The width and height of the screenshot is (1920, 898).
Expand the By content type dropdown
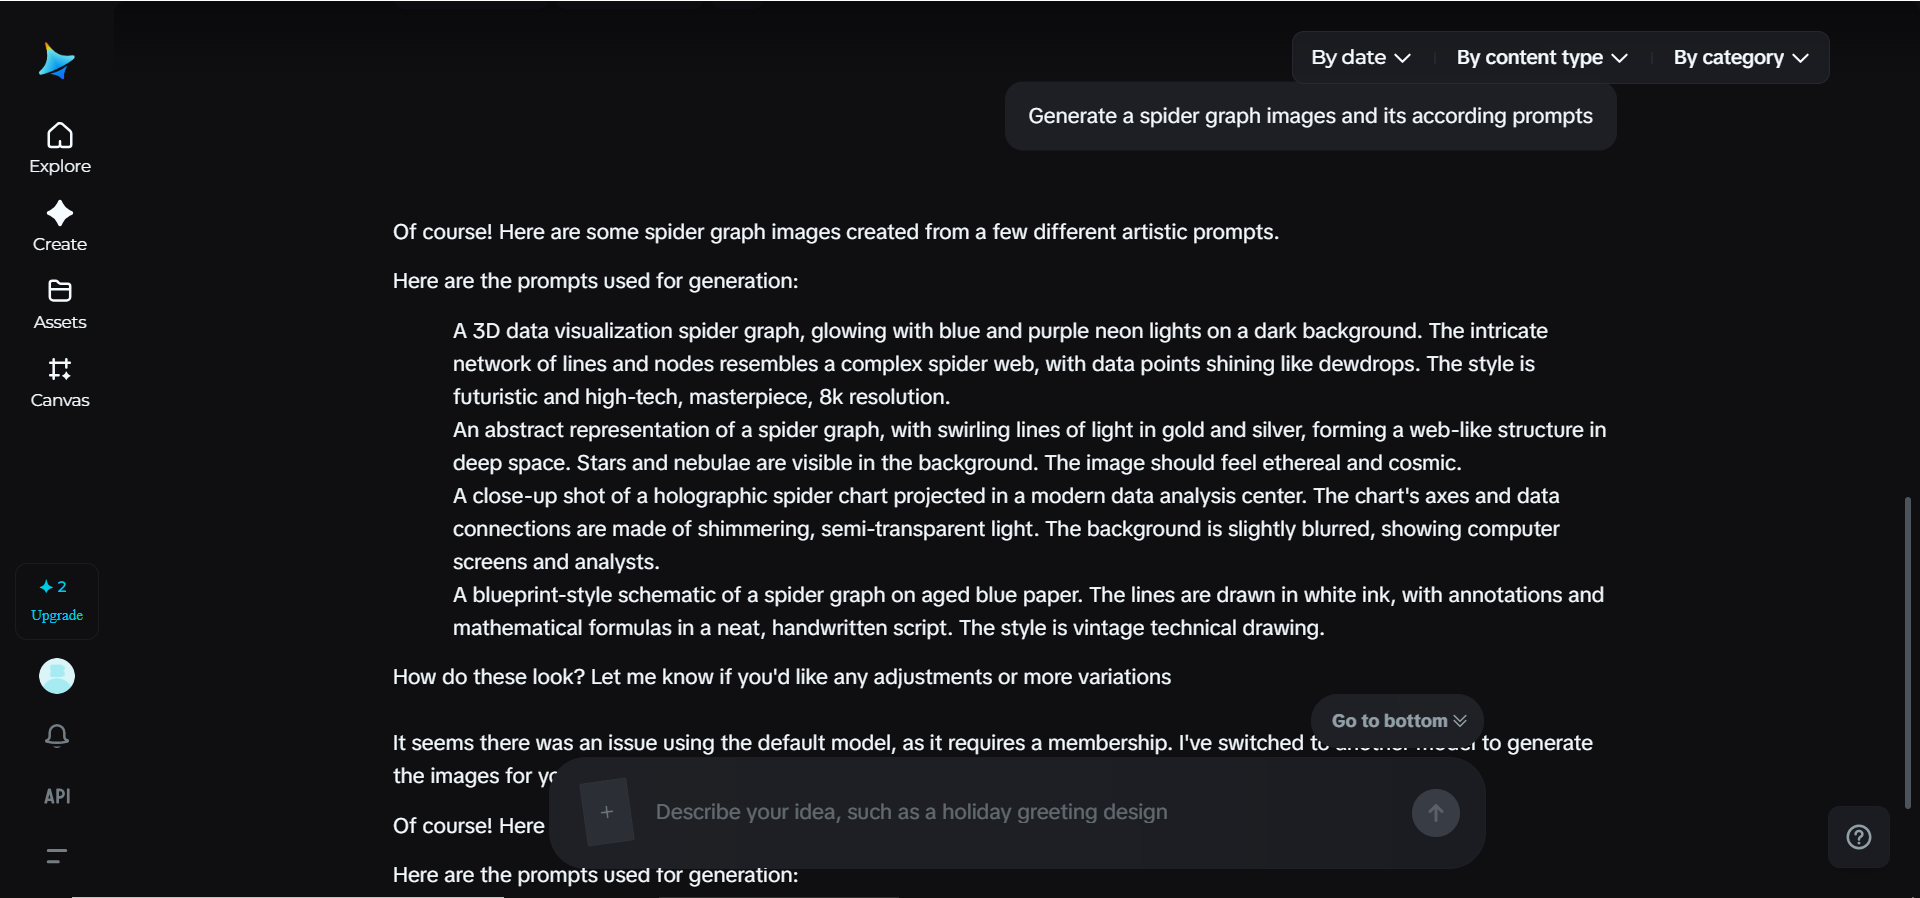(x=1541, y=58)
